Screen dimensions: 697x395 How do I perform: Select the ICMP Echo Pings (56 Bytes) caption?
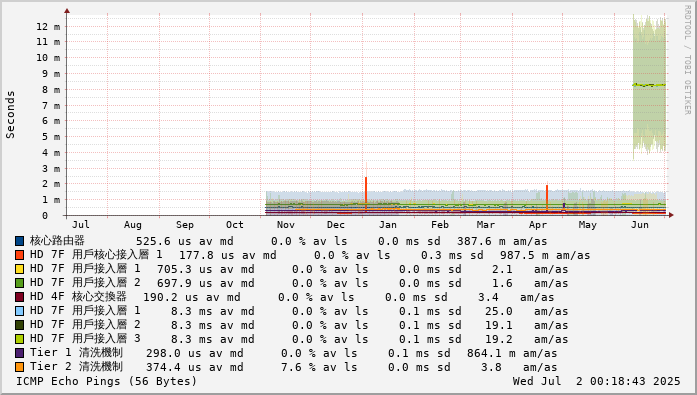pos(107,381)
